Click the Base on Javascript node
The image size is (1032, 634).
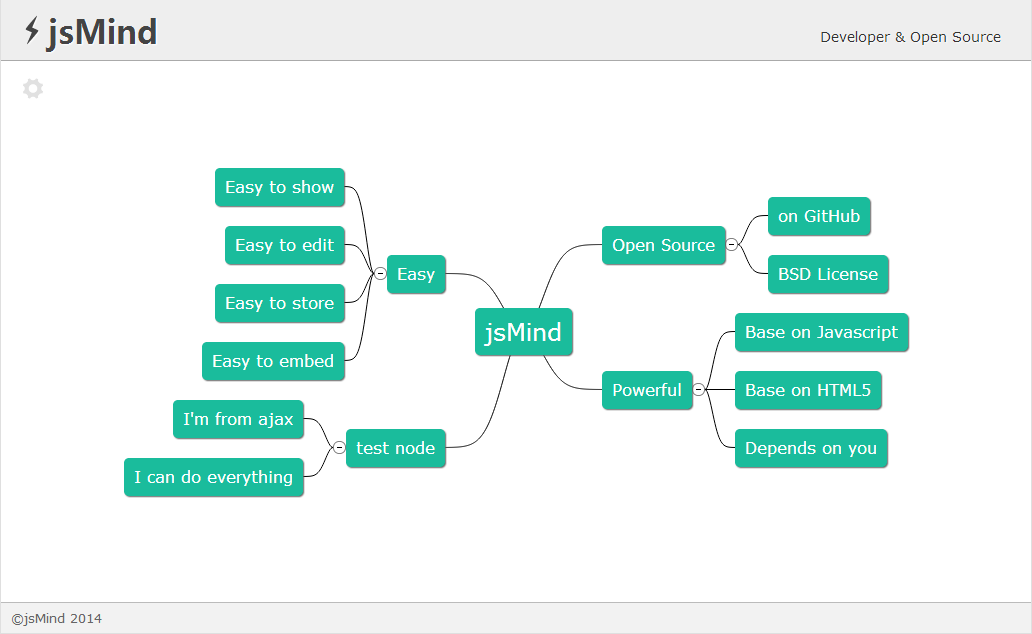[821, 332]
